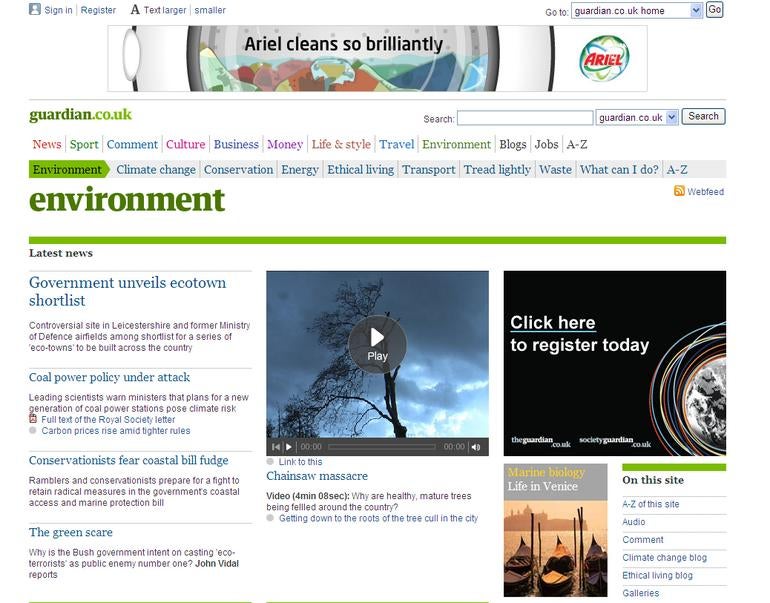Click the Click here to register ad
This screenshot has height=603, width=770.
[x=615, y=363]
